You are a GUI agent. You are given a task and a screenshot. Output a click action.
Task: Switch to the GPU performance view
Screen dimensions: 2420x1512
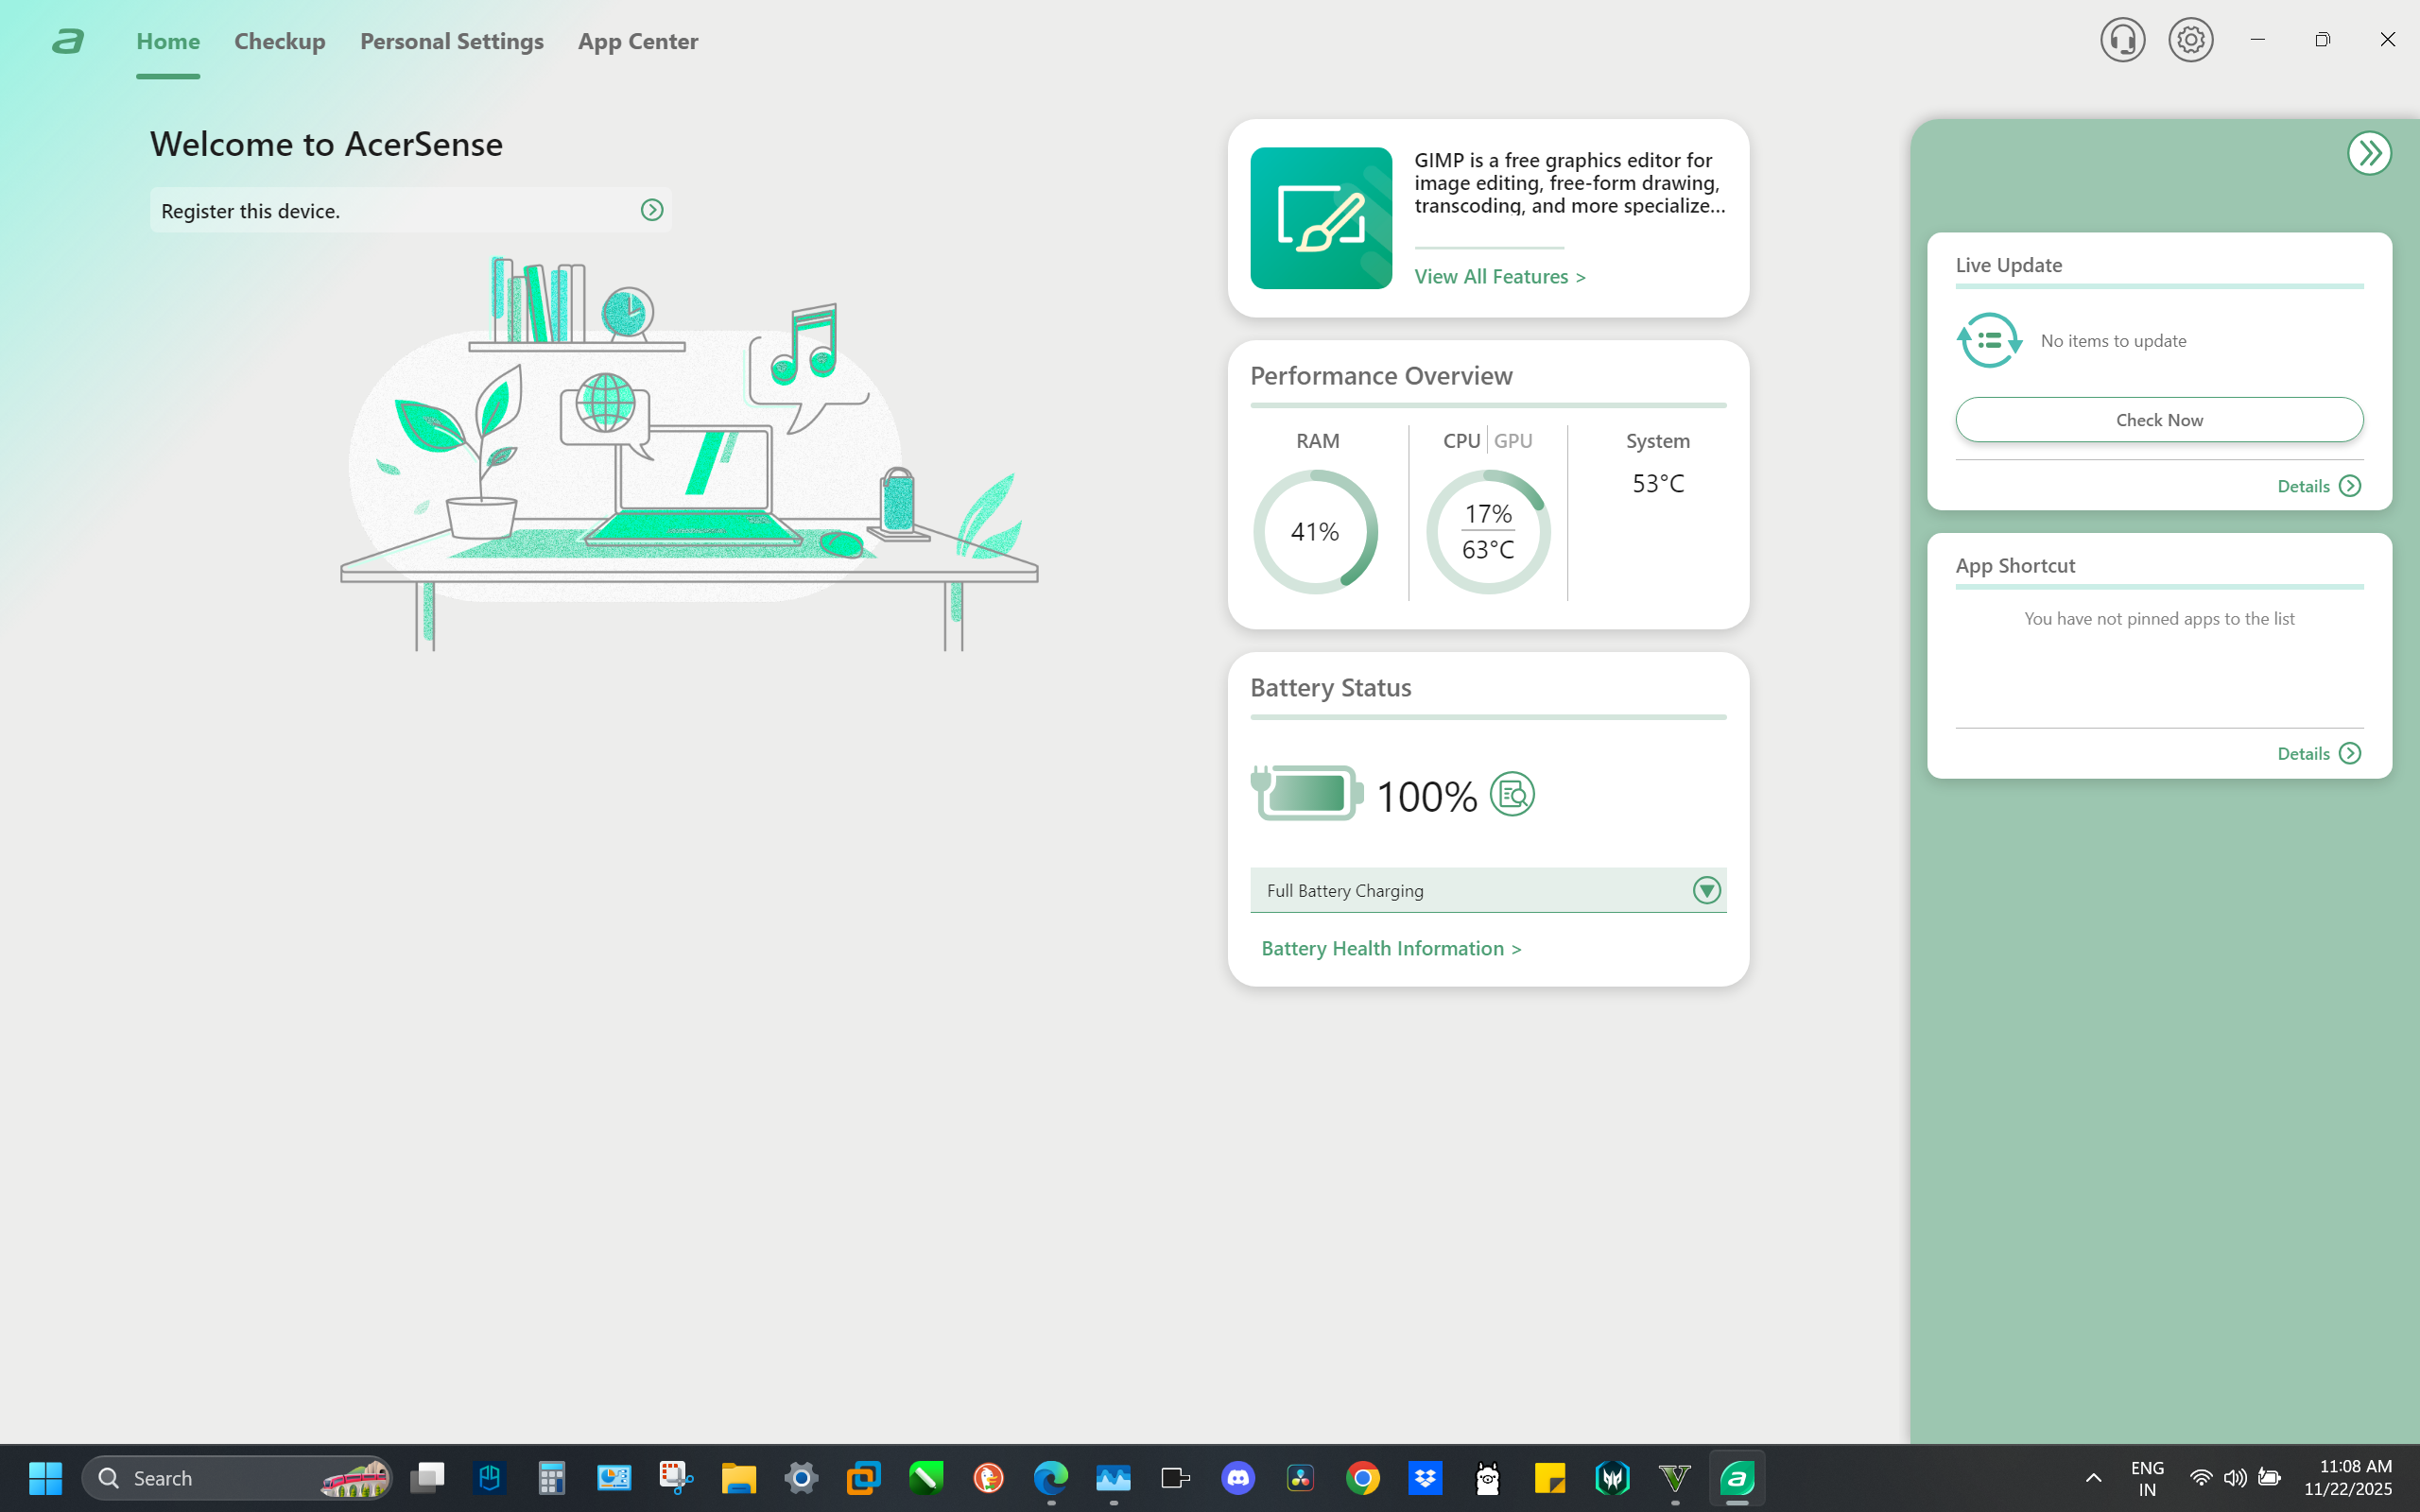1513,441
